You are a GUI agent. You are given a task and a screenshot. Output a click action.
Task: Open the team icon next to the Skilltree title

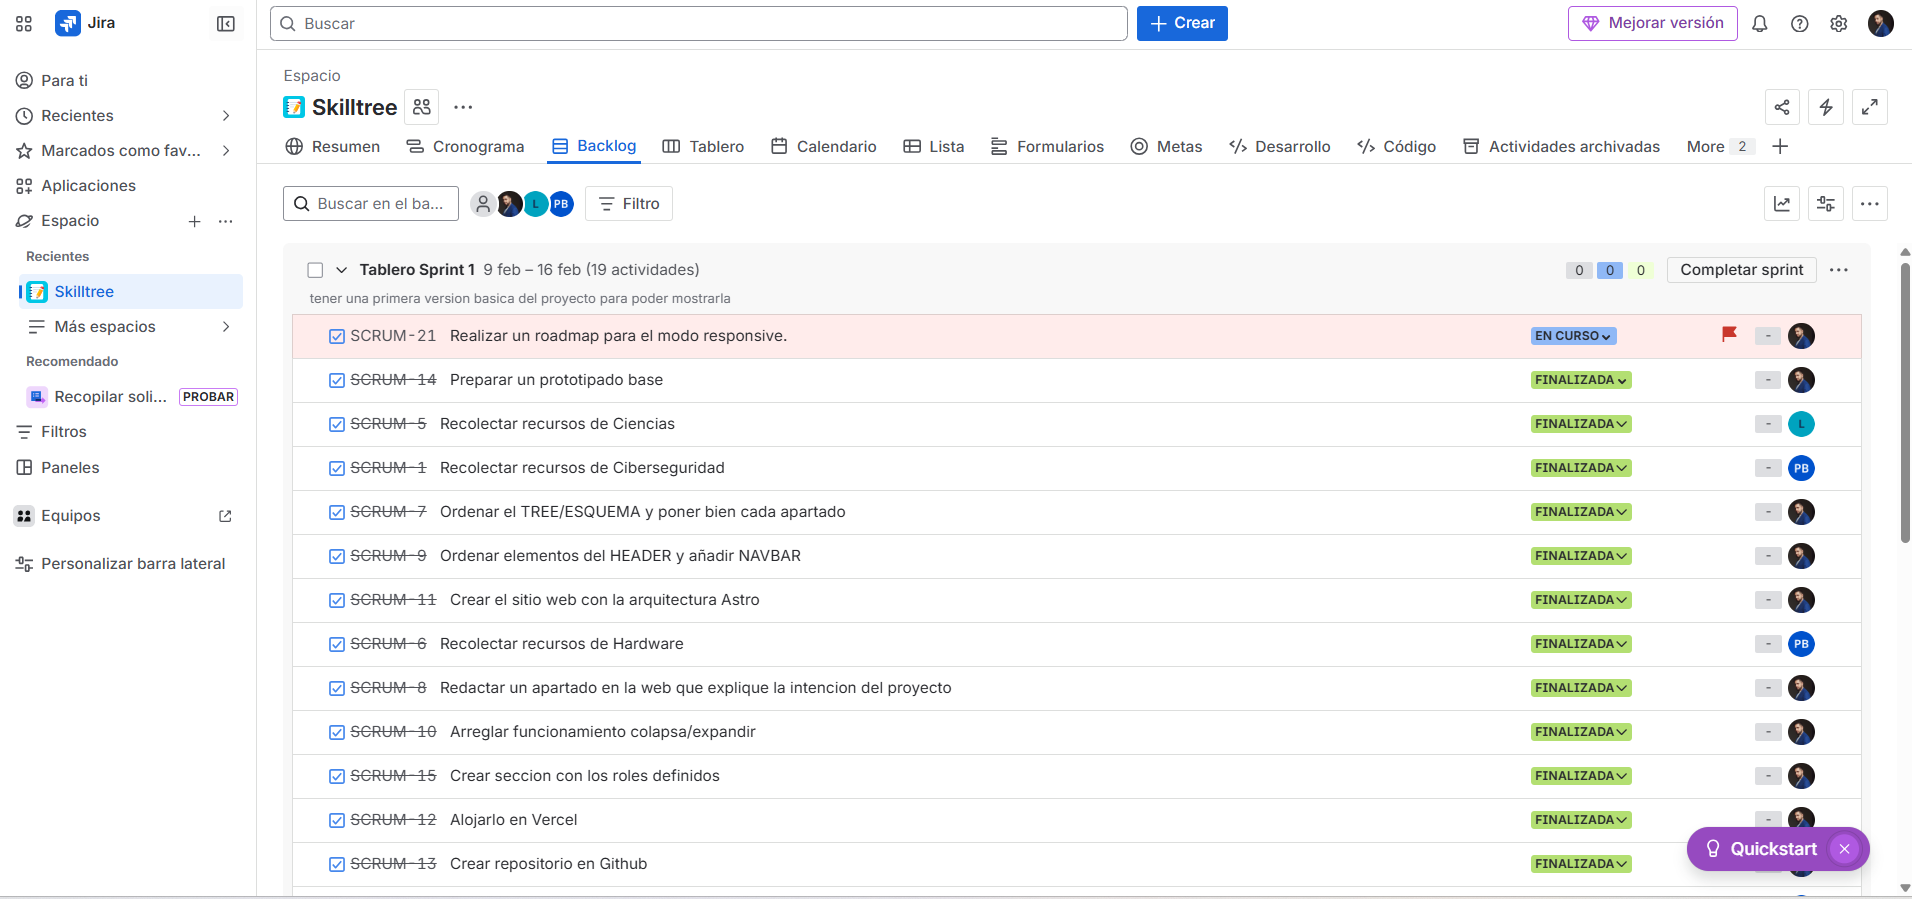click(x=422, y=106)
